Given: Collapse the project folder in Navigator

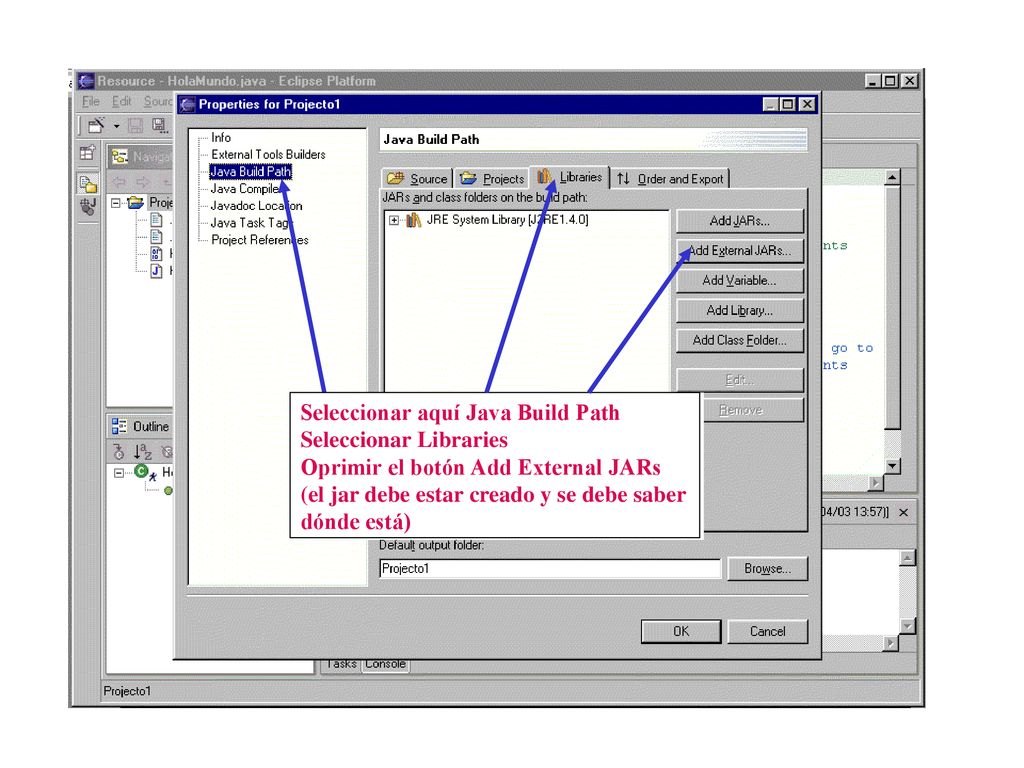Looking at the screenshot, I should 116,203.
